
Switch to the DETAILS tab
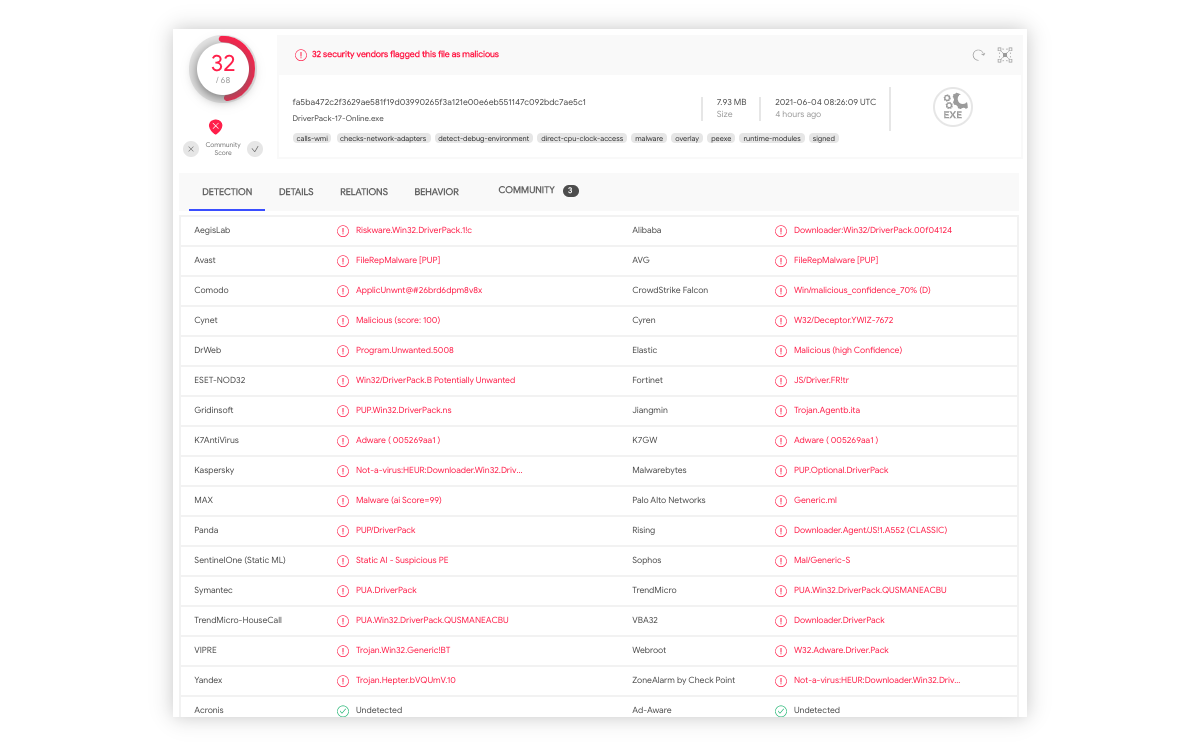[296, 191]
